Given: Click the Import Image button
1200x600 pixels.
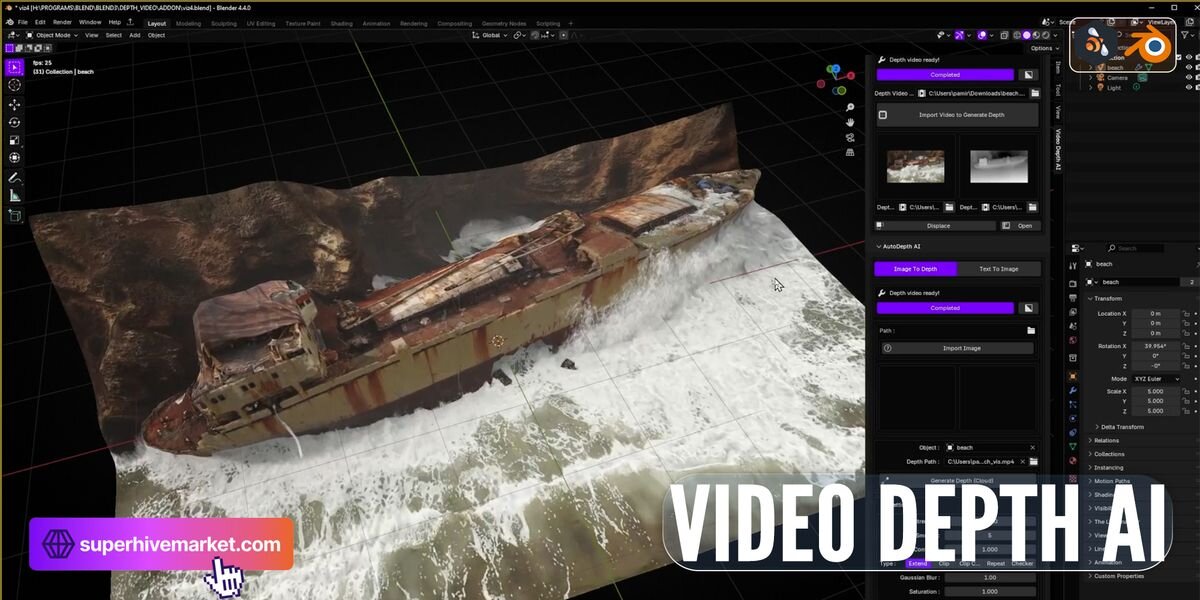Looking at the screenshot, I should 957,348.
